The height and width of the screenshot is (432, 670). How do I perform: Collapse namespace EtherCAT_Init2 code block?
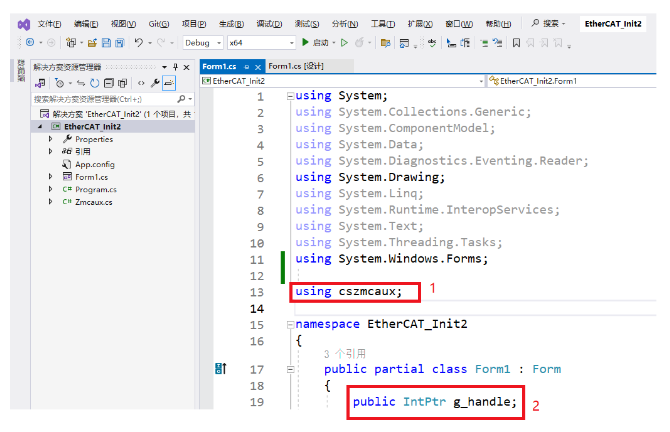[290, 325]
